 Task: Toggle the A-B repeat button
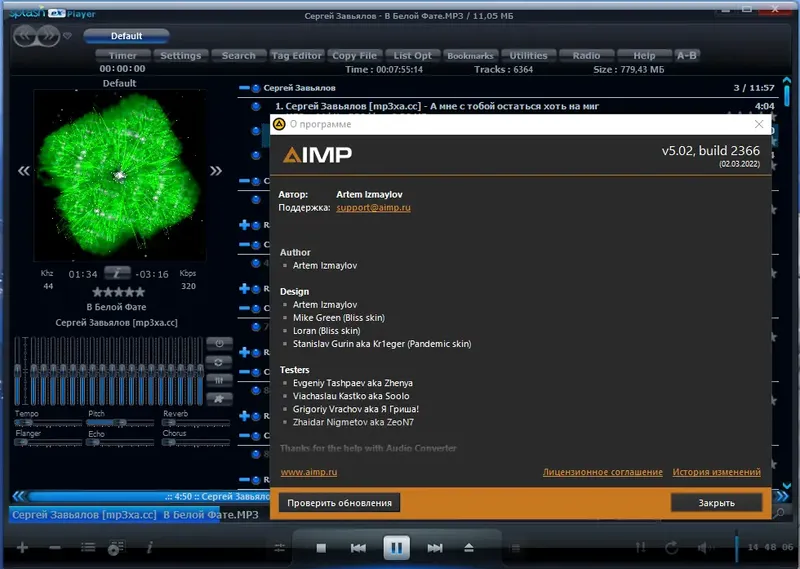[x=686, y=56]
